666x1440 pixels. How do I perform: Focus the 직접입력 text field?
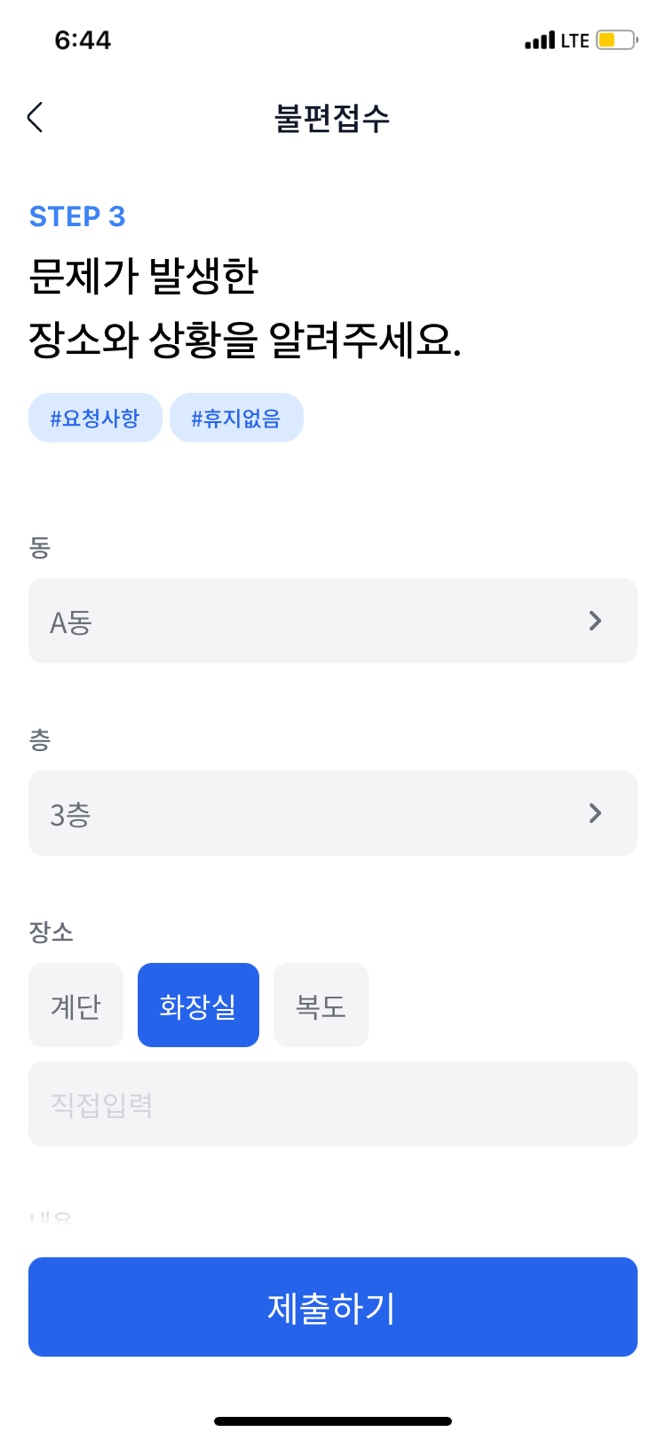[x=333, y=1104]
